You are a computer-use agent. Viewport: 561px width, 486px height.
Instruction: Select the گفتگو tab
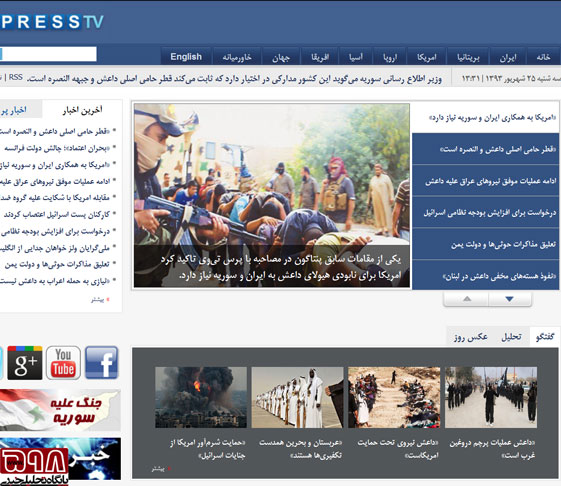click(x=545, y=336)
